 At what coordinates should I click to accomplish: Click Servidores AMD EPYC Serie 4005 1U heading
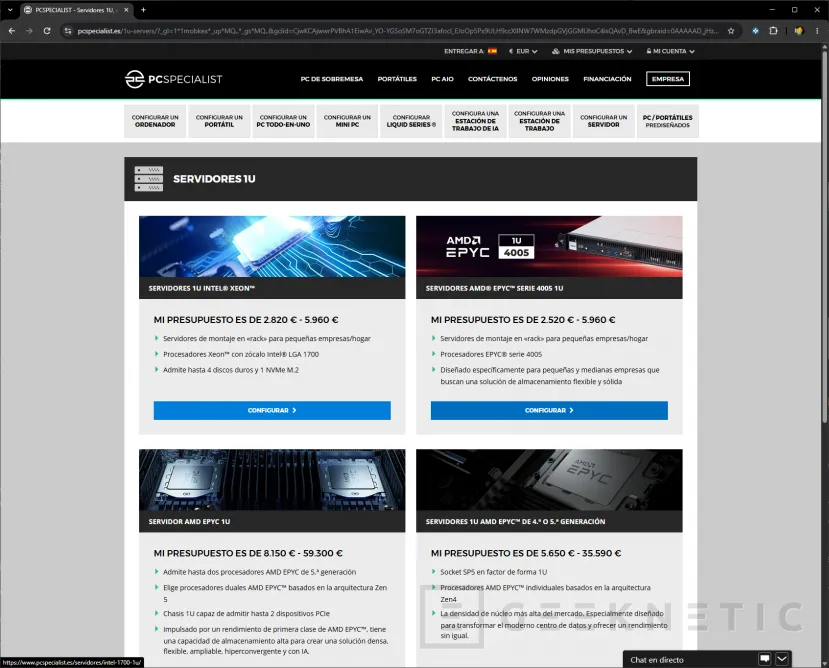(494, 288)
